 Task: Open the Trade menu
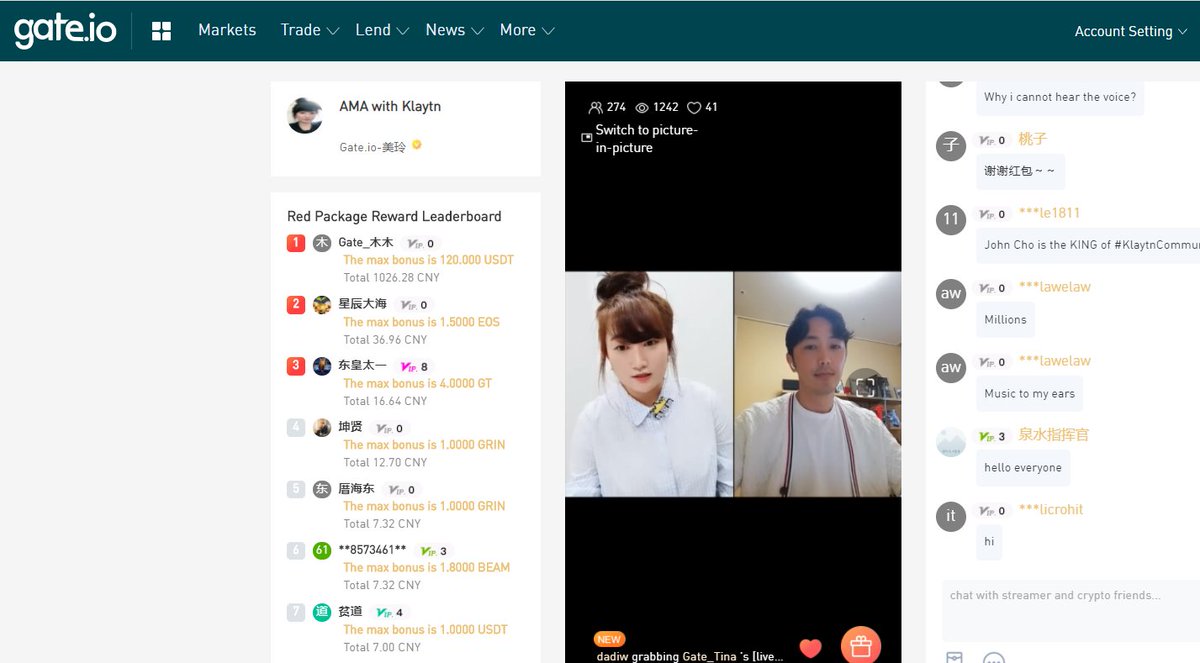coord(300,30)
